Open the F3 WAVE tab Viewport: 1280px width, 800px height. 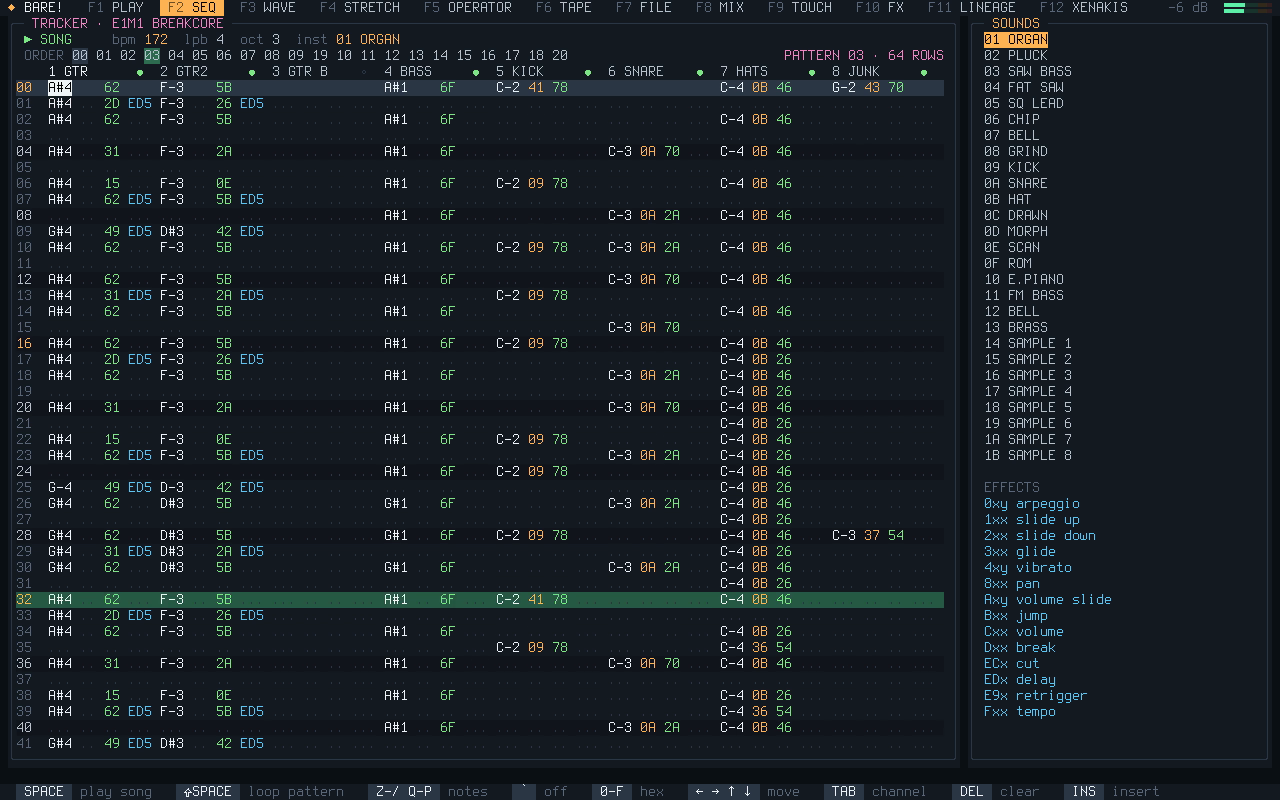pos(268,7)
